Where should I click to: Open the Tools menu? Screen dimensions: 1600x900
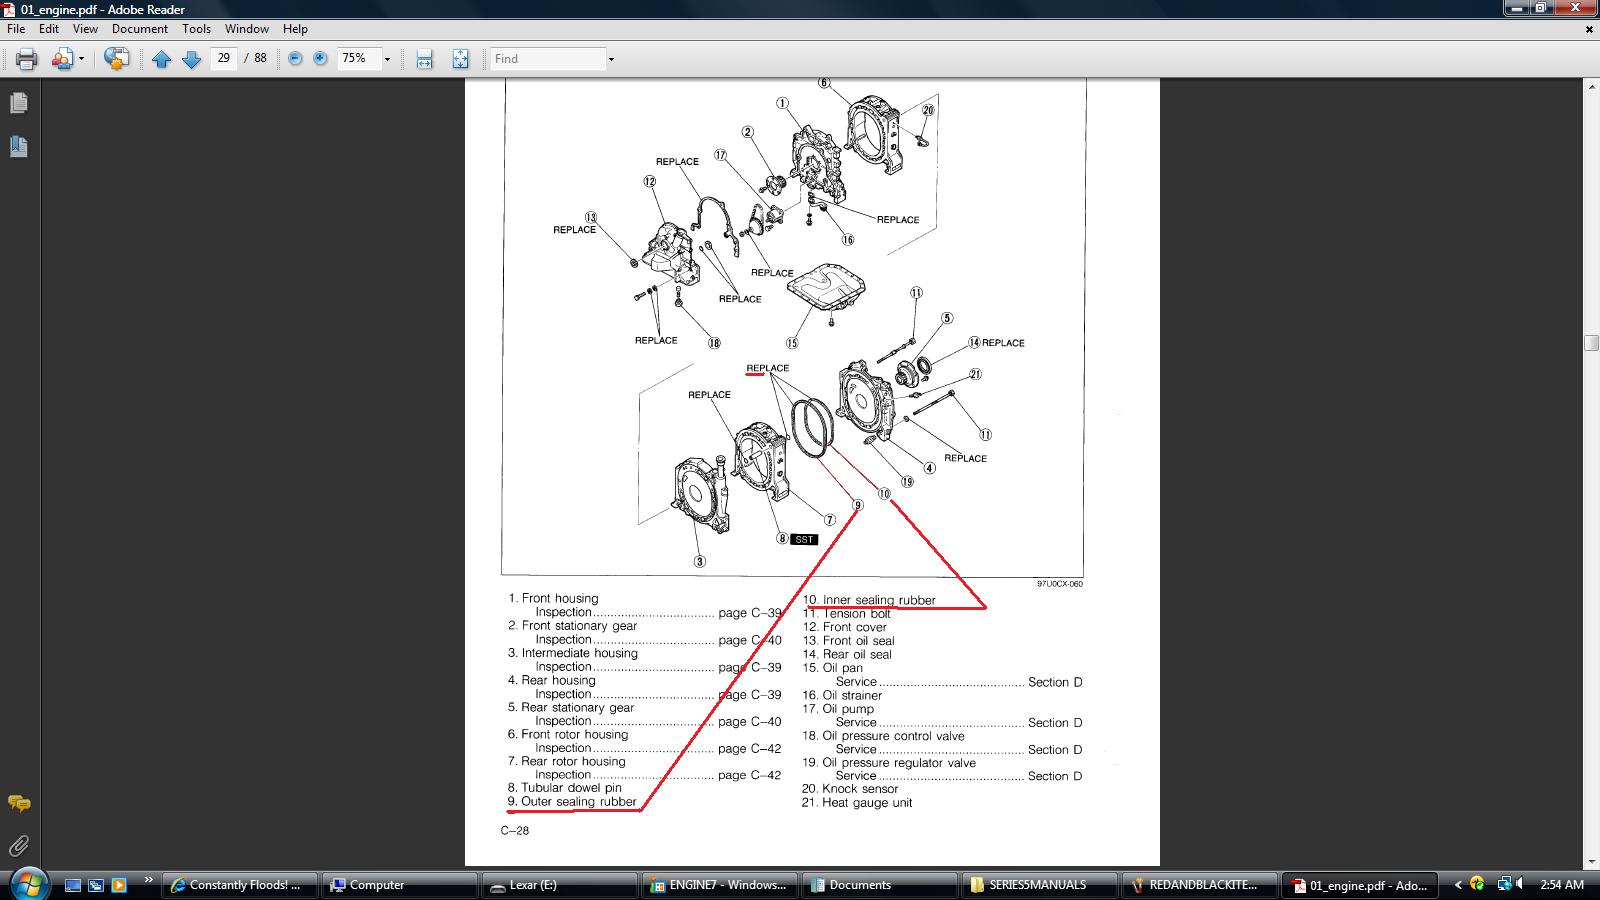click(196, 29)
